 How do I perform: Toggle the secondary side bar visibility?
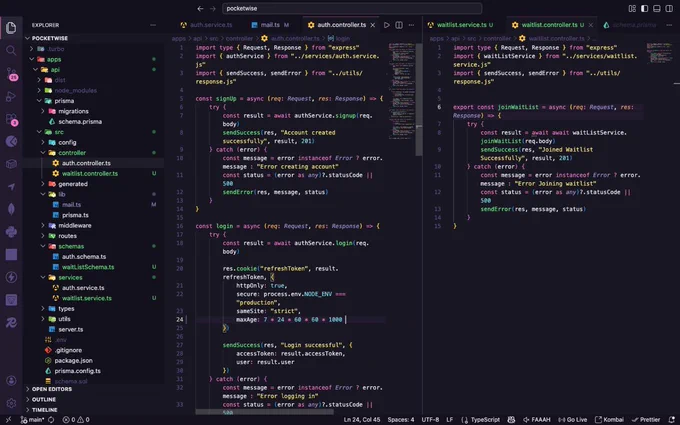pyautogui.click(x=669, y=9)
